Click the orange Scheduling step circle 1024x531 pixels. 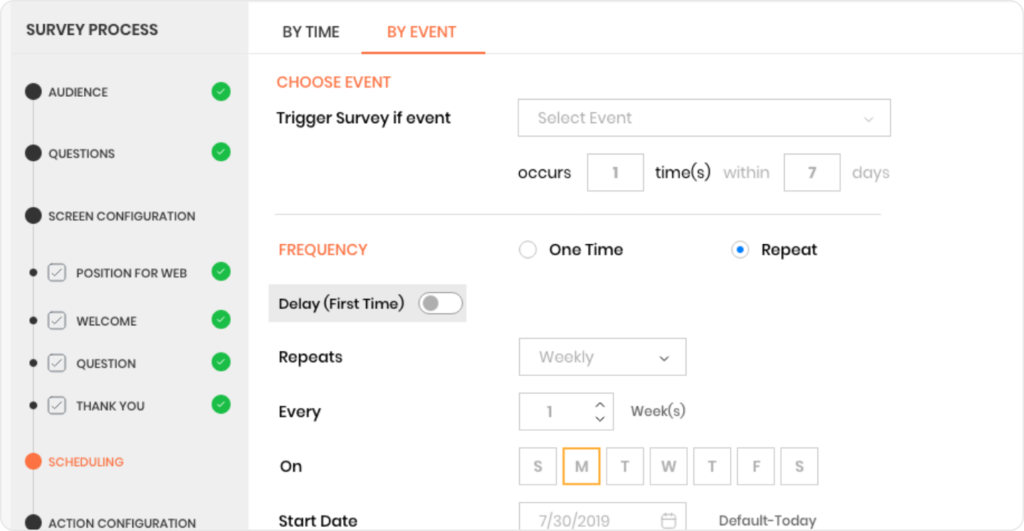33,461
